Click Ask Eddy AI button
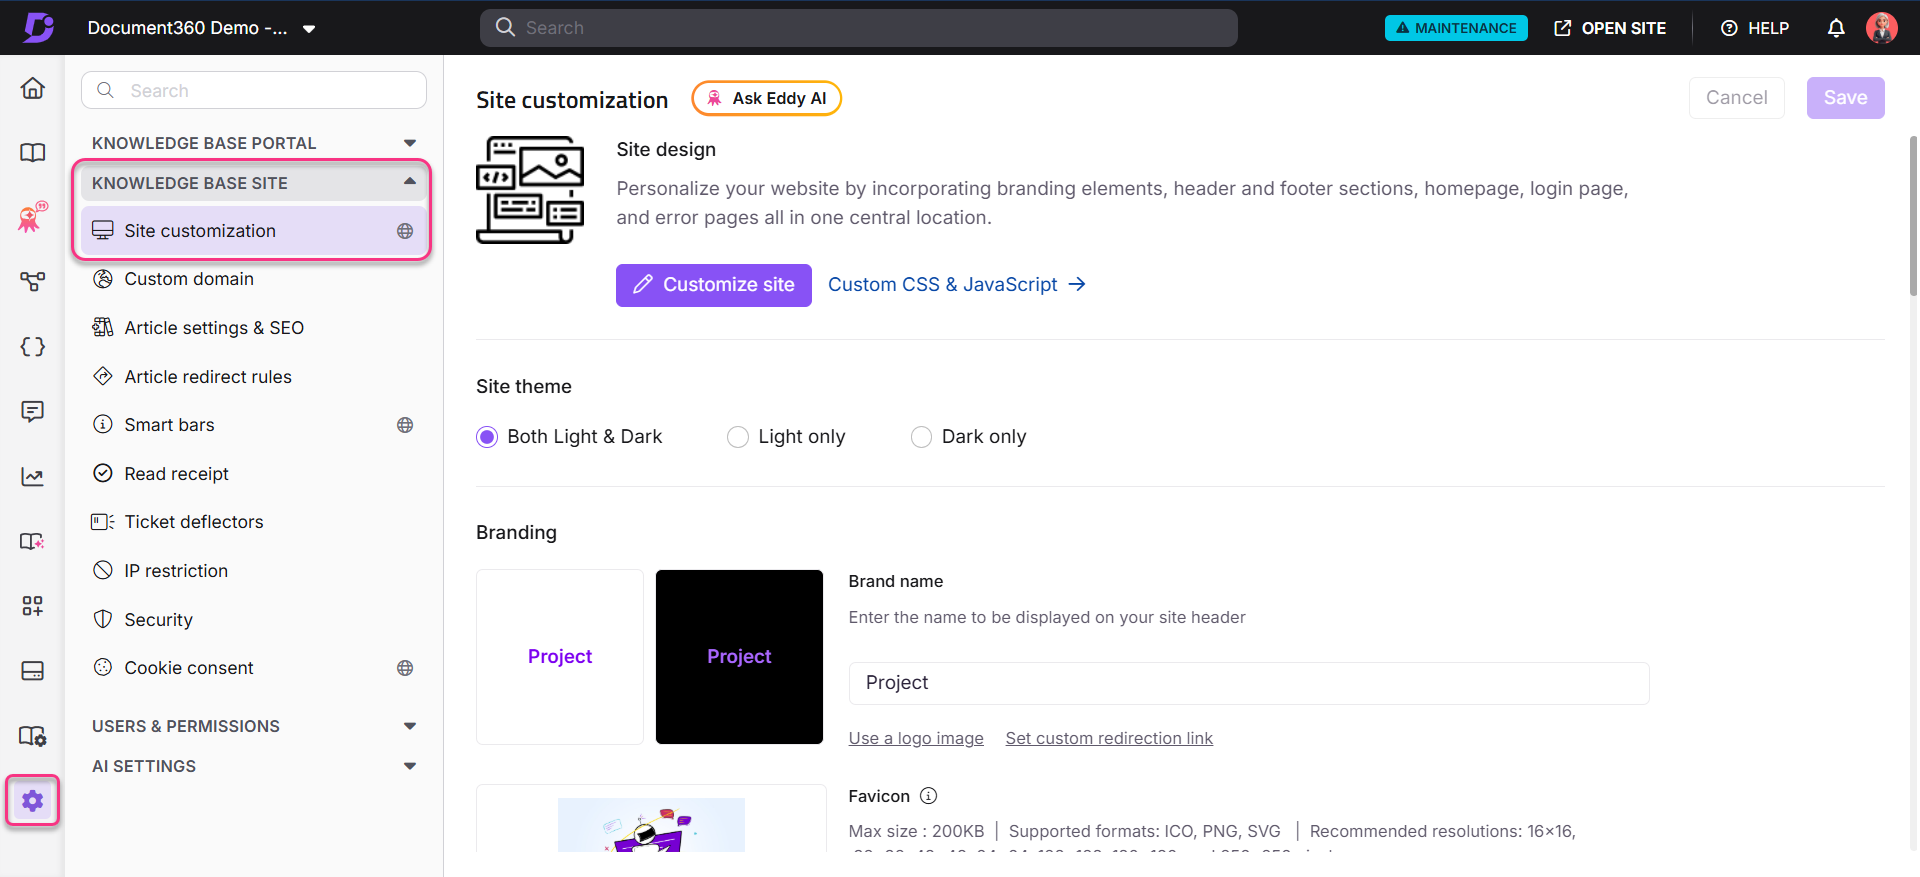 pyautogui.click(x=766, y=98)
